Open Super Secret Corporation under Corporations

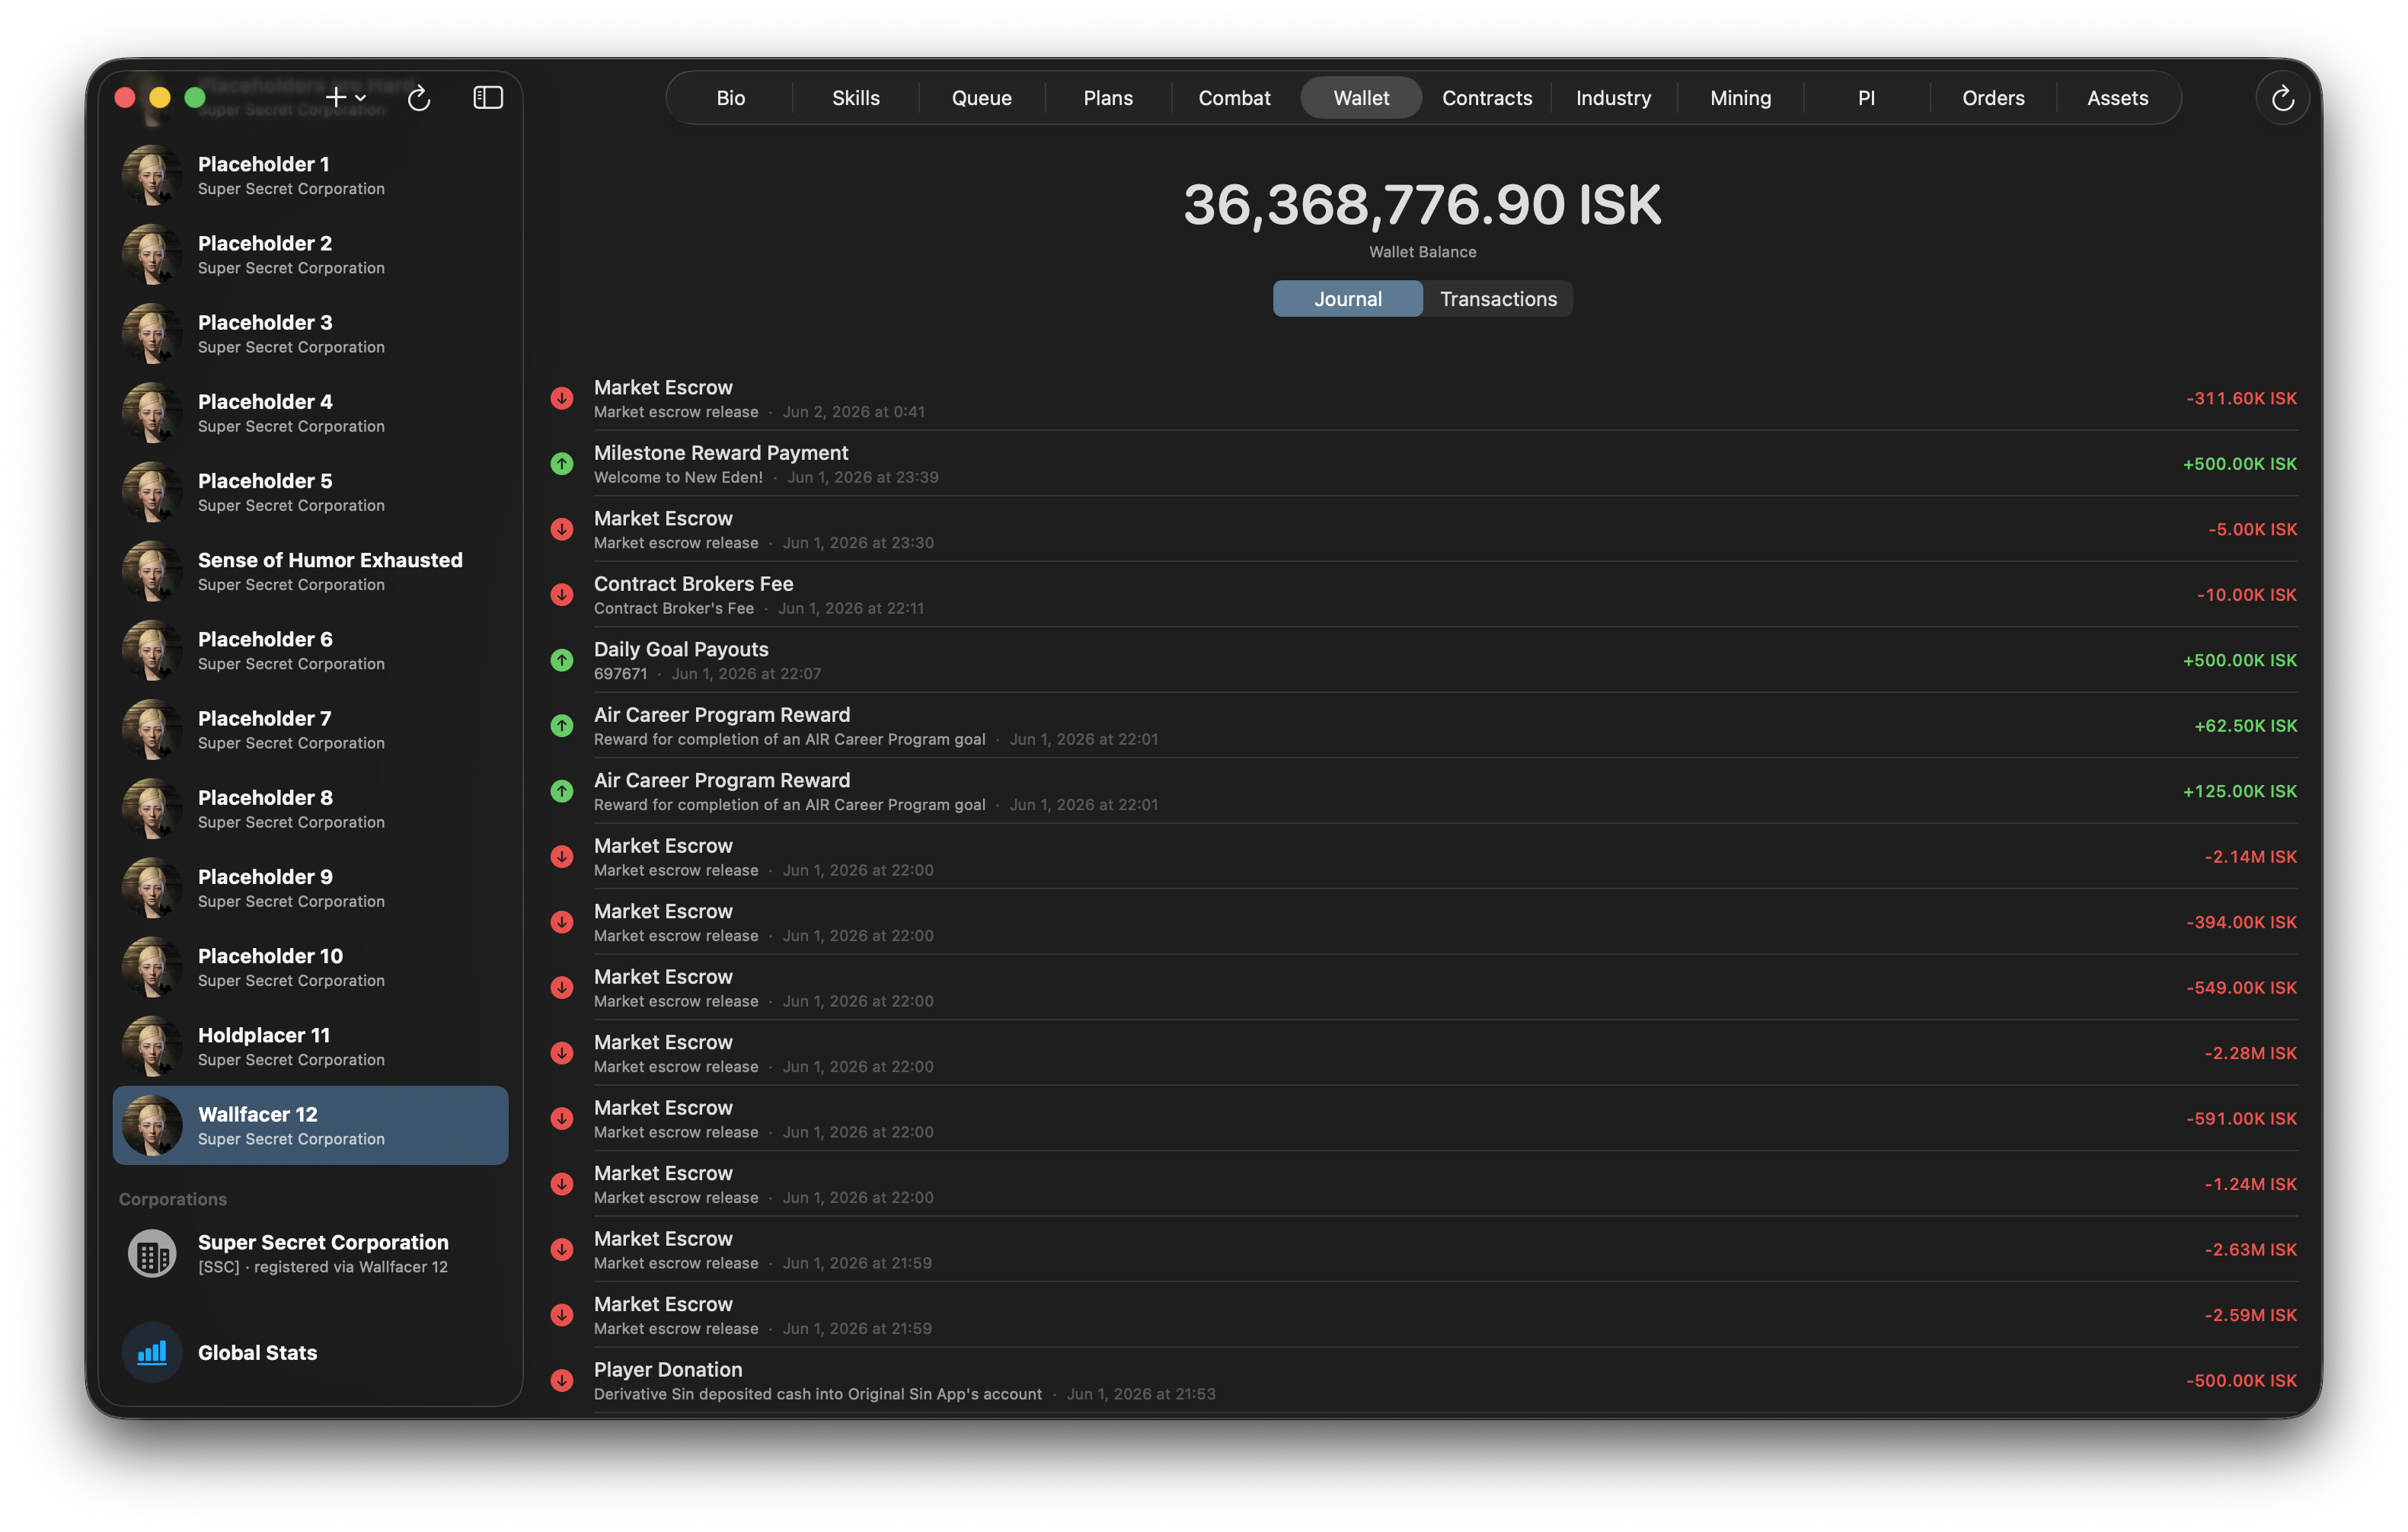(310, 1253)
